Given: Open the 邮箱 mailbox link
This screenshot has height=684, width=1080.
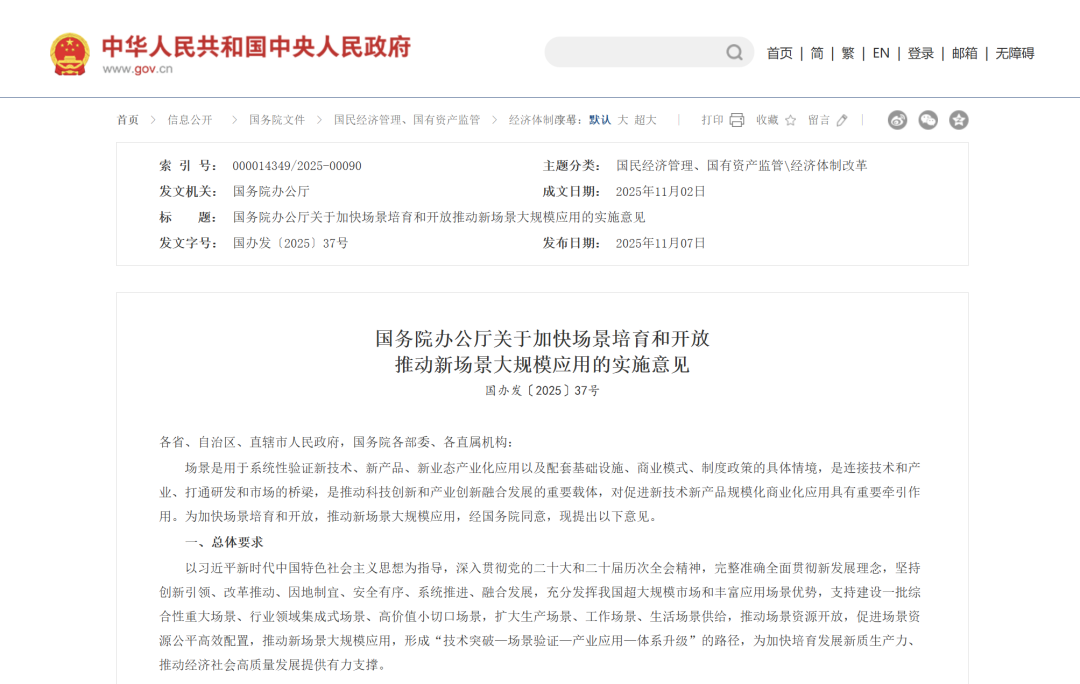Looking at the screenshot, I should click(x=965, y=53).
